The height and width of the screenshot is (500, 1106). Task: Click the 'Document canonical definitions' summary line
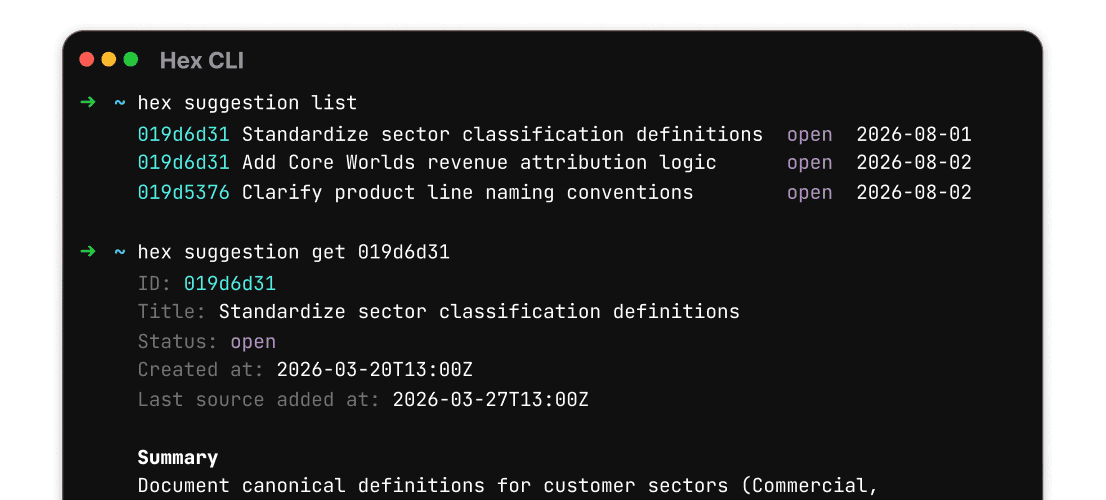point(508,486)
